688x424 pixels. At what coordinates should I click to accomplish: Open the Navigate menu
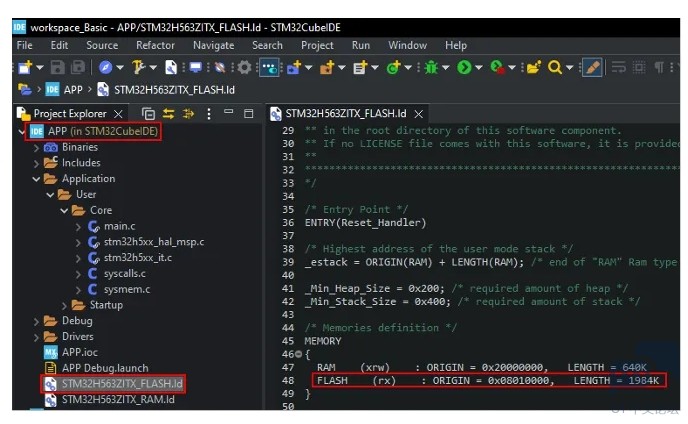[x=214, y=45]
